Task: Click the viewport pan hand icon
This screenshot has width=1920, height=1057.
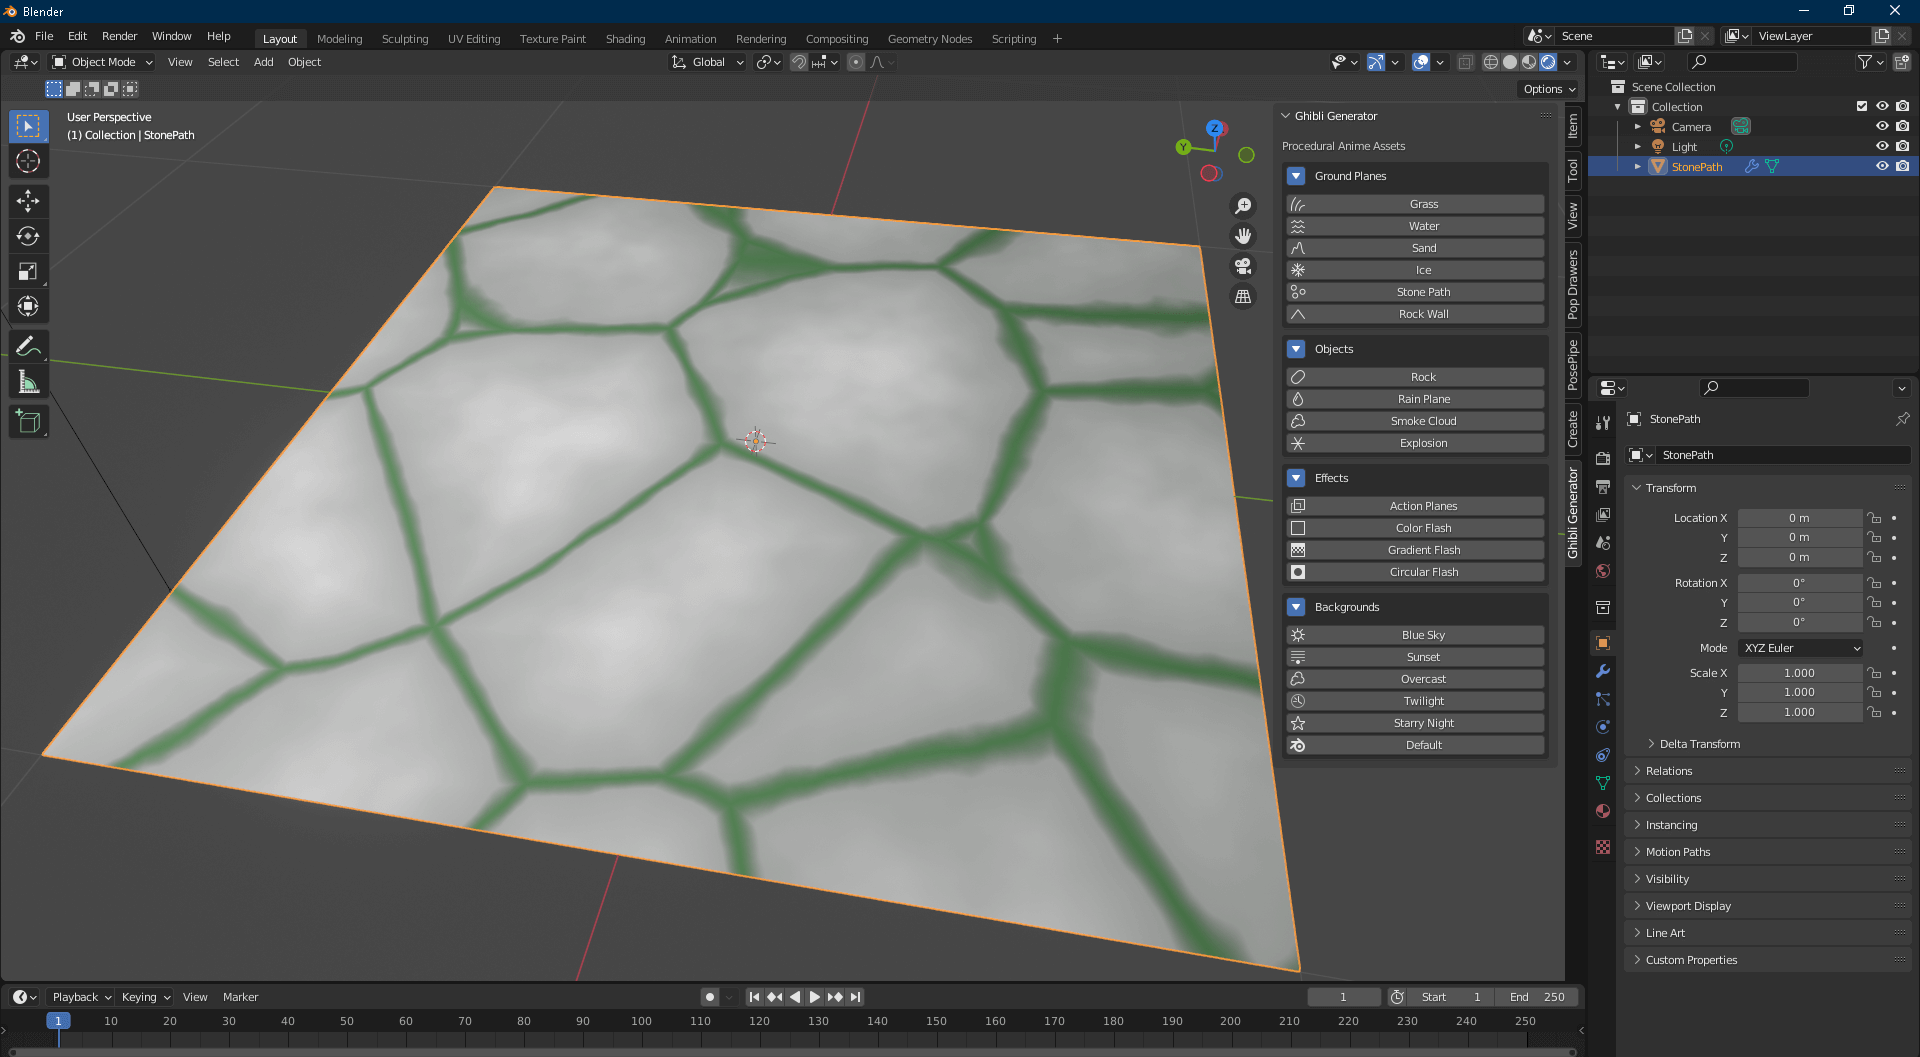Action: tap(1243, 236)
